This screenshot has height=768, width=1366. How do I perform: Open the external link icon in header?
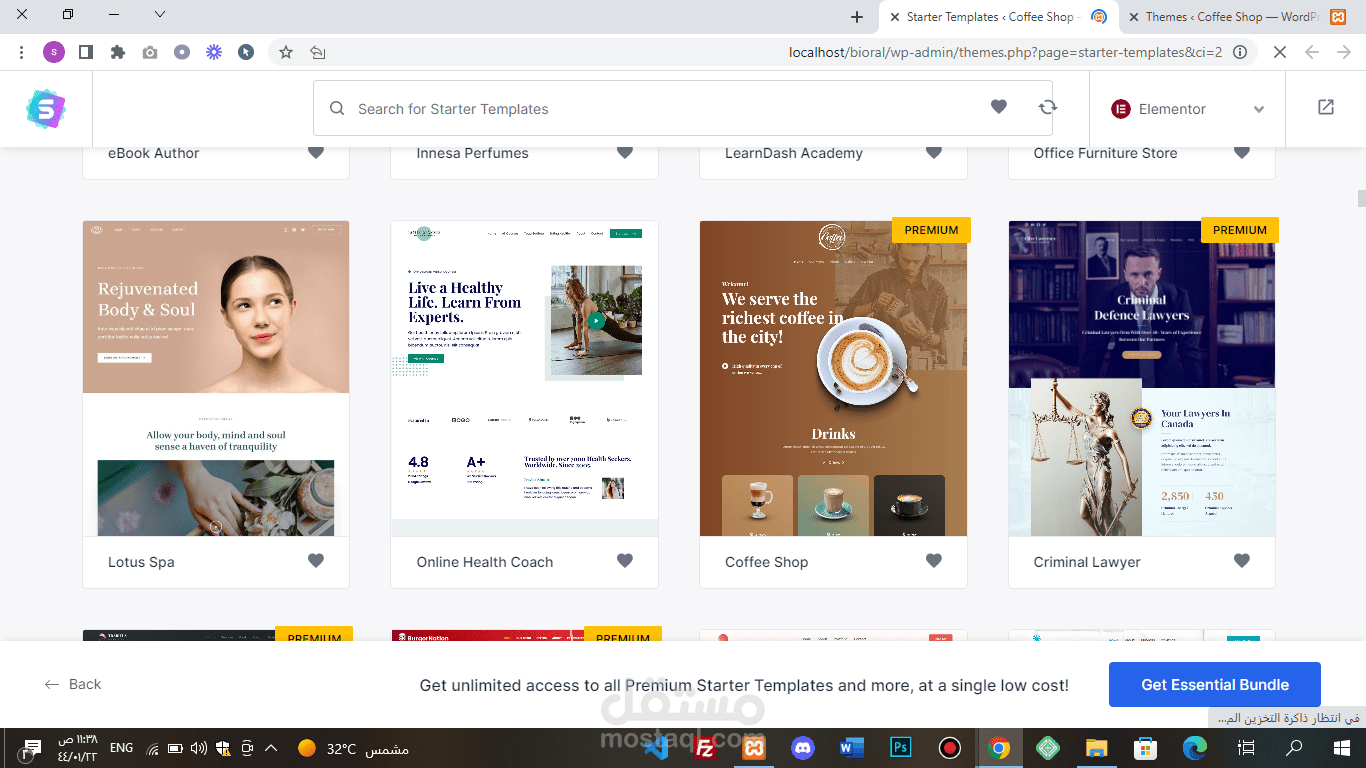[1326, 107]
